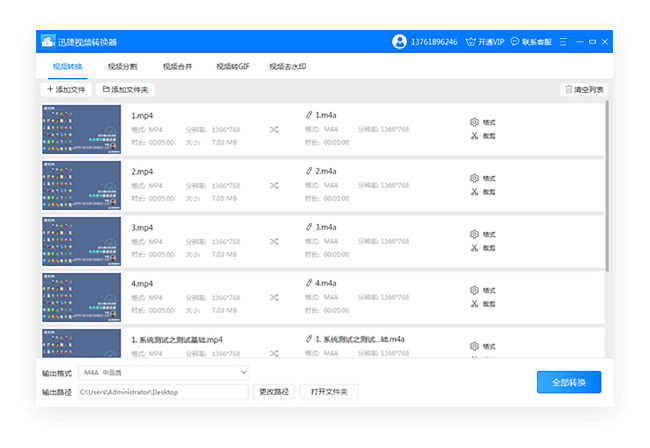Image resolution: width=650 pixels, height=448 pixels.
Task: Click file name 1. 系统测试之测试基础.mp4
Action: [177, 340]
